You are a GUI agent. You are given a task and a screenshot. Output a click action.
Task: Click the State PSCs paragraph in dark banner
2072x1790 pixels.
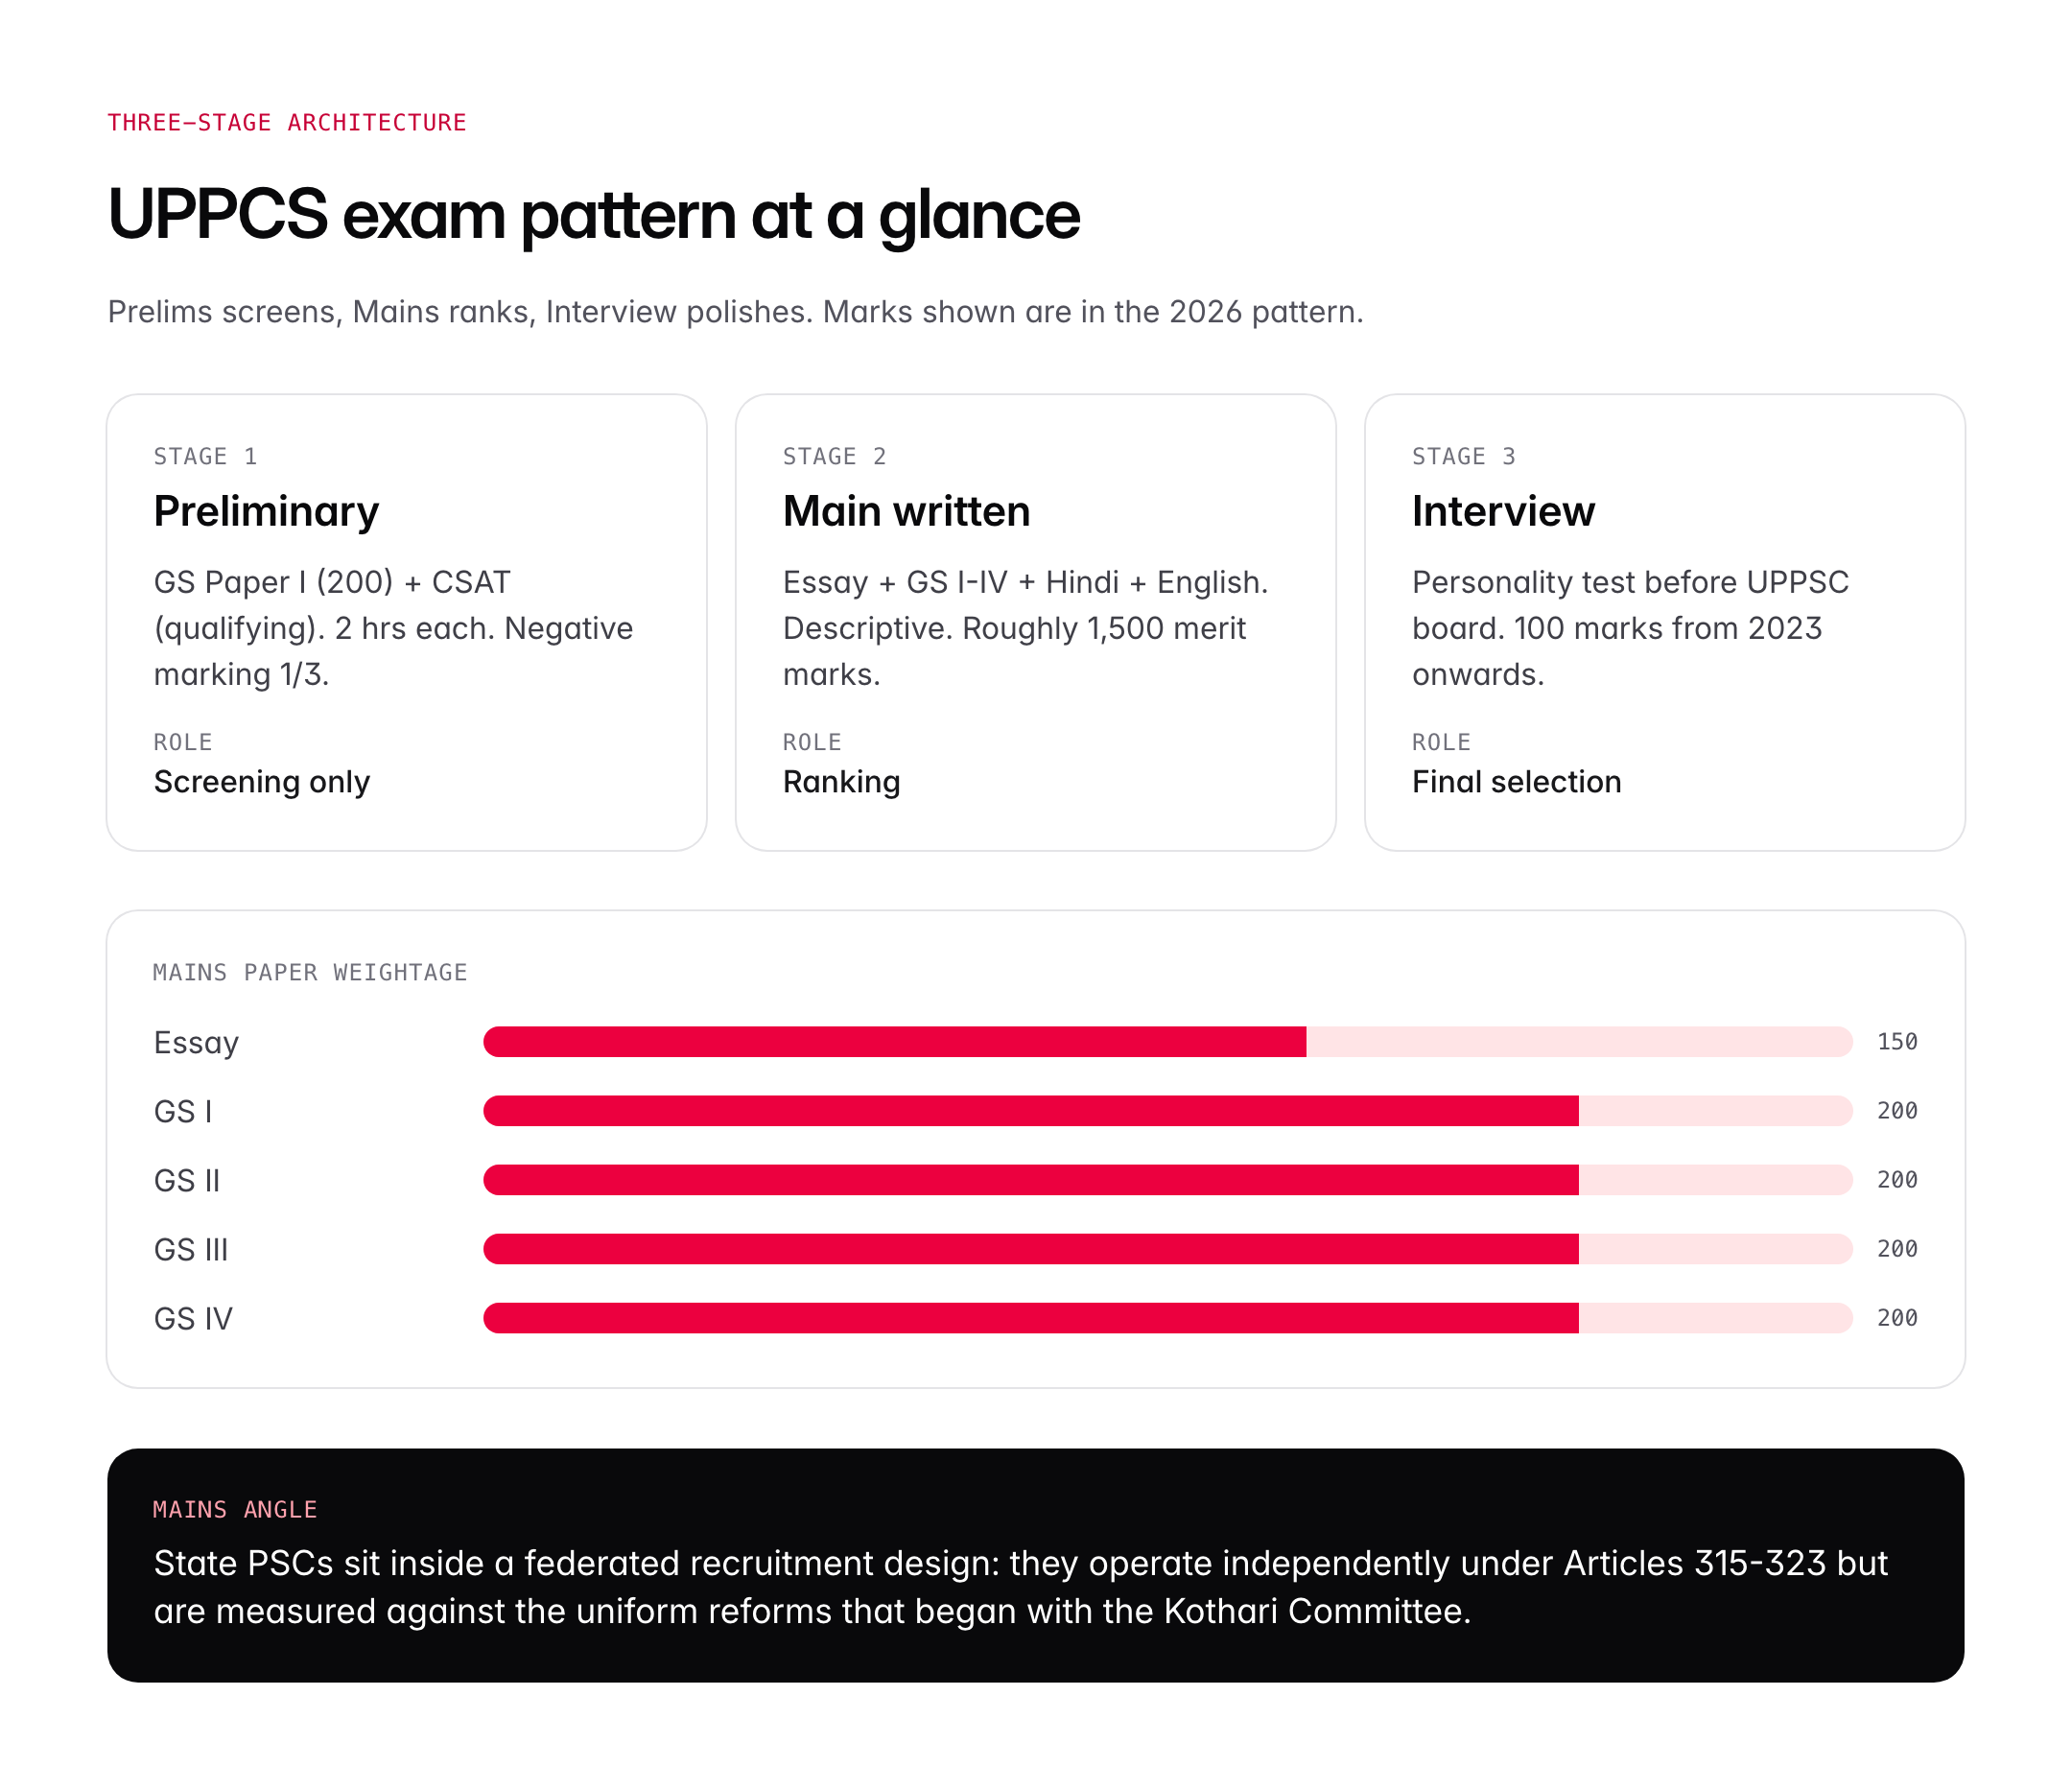pyautogui.click(x=1020, y=1587)
